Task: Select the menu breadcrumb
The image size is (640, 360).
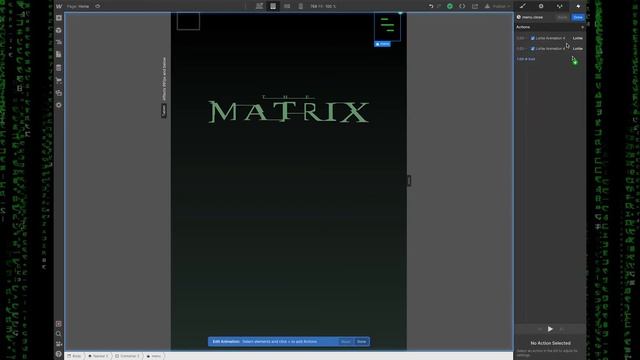Action: click(154, 356)
